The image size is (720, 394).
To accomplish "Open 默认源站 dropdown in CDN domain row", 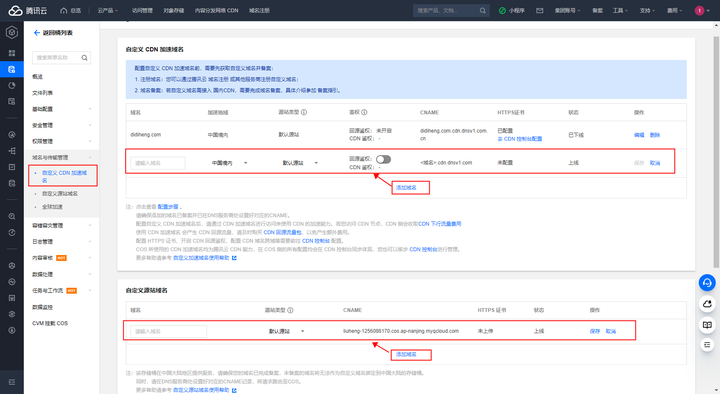I will point(300,163).
